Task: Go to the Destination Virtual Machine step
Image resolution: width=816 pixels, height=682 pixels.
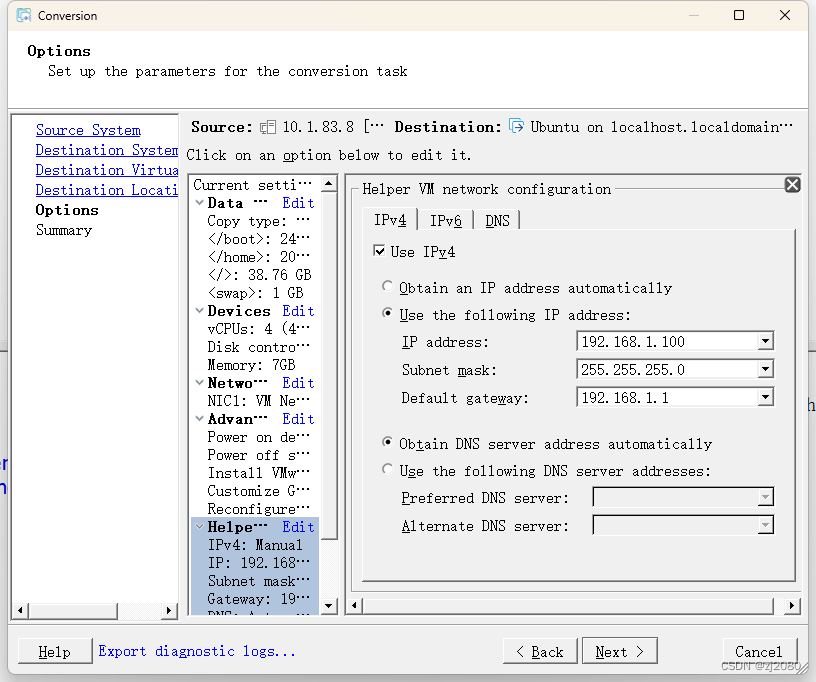Action: click(x=107, y=170)
